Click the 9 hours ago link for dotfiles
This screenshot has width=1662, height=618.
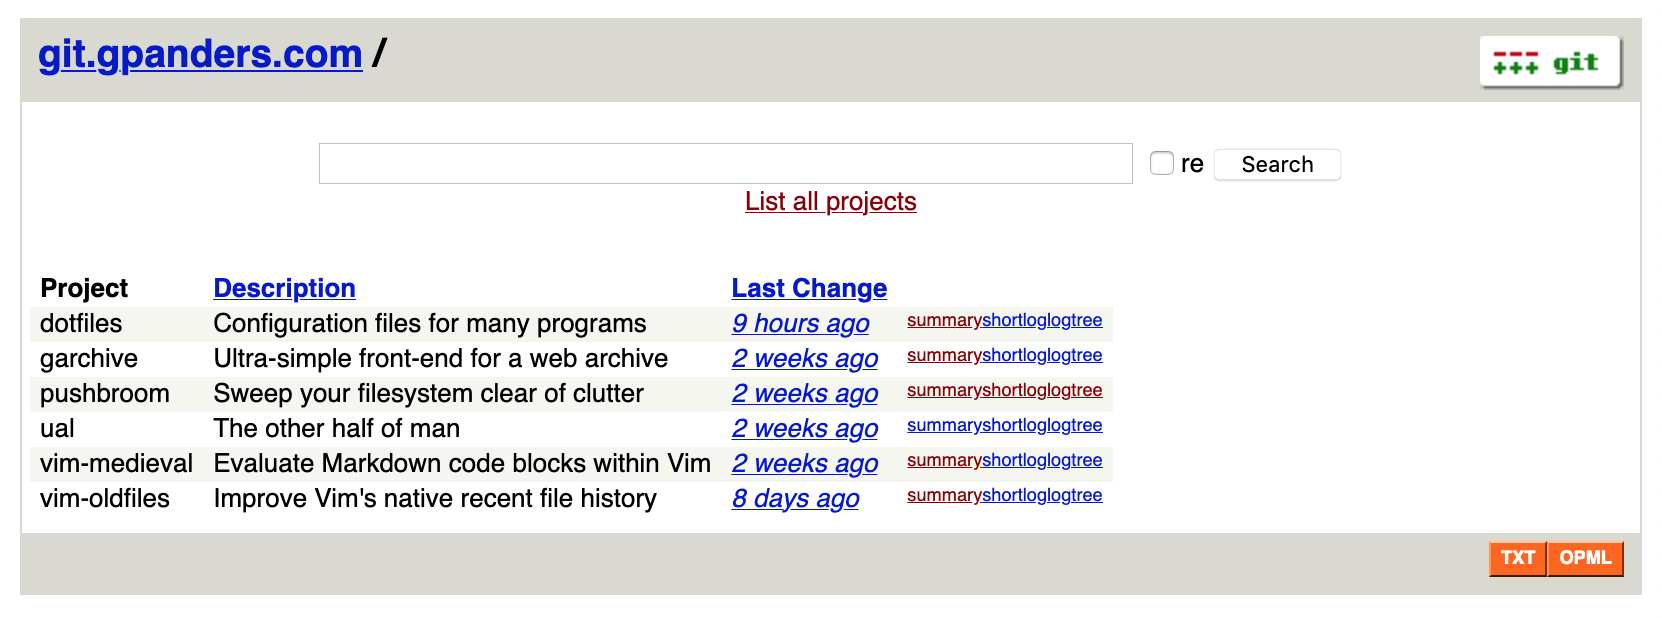pyautogui.click(x=800, y=324)
